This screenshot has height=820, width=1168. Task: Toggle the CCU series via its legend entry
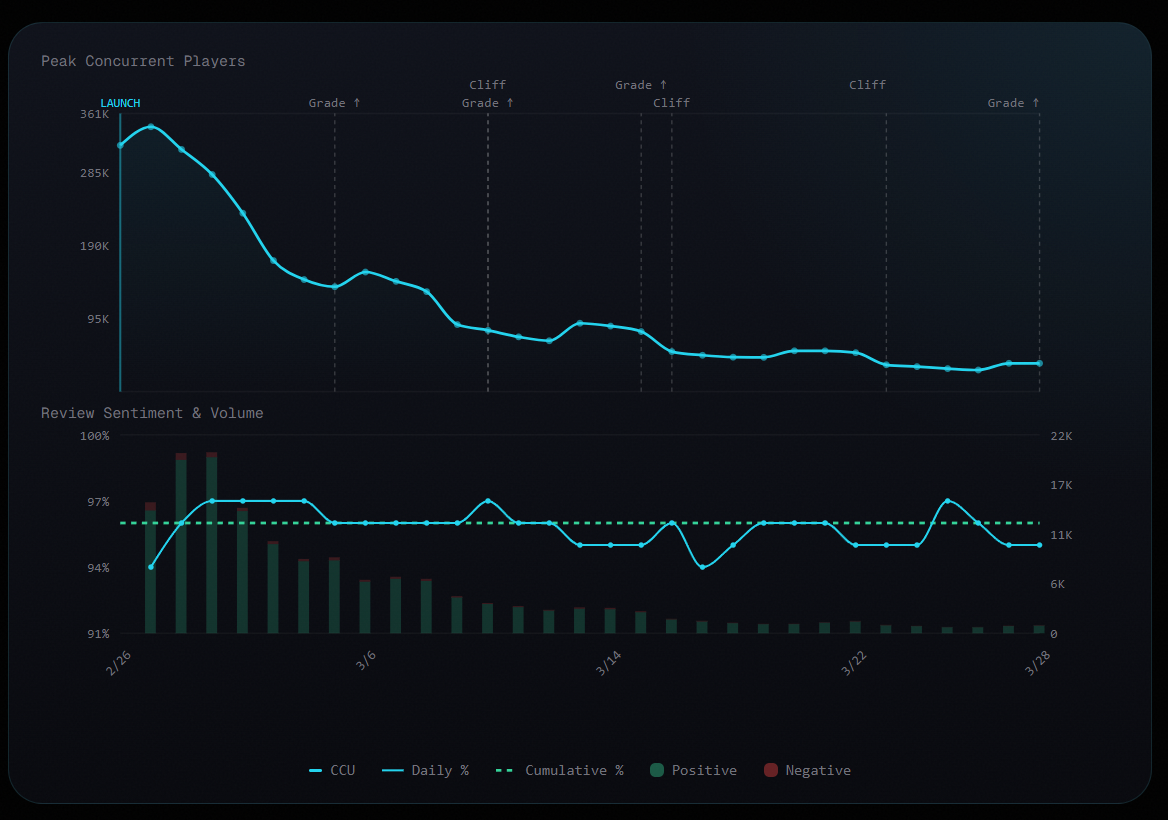coord(334,770)
